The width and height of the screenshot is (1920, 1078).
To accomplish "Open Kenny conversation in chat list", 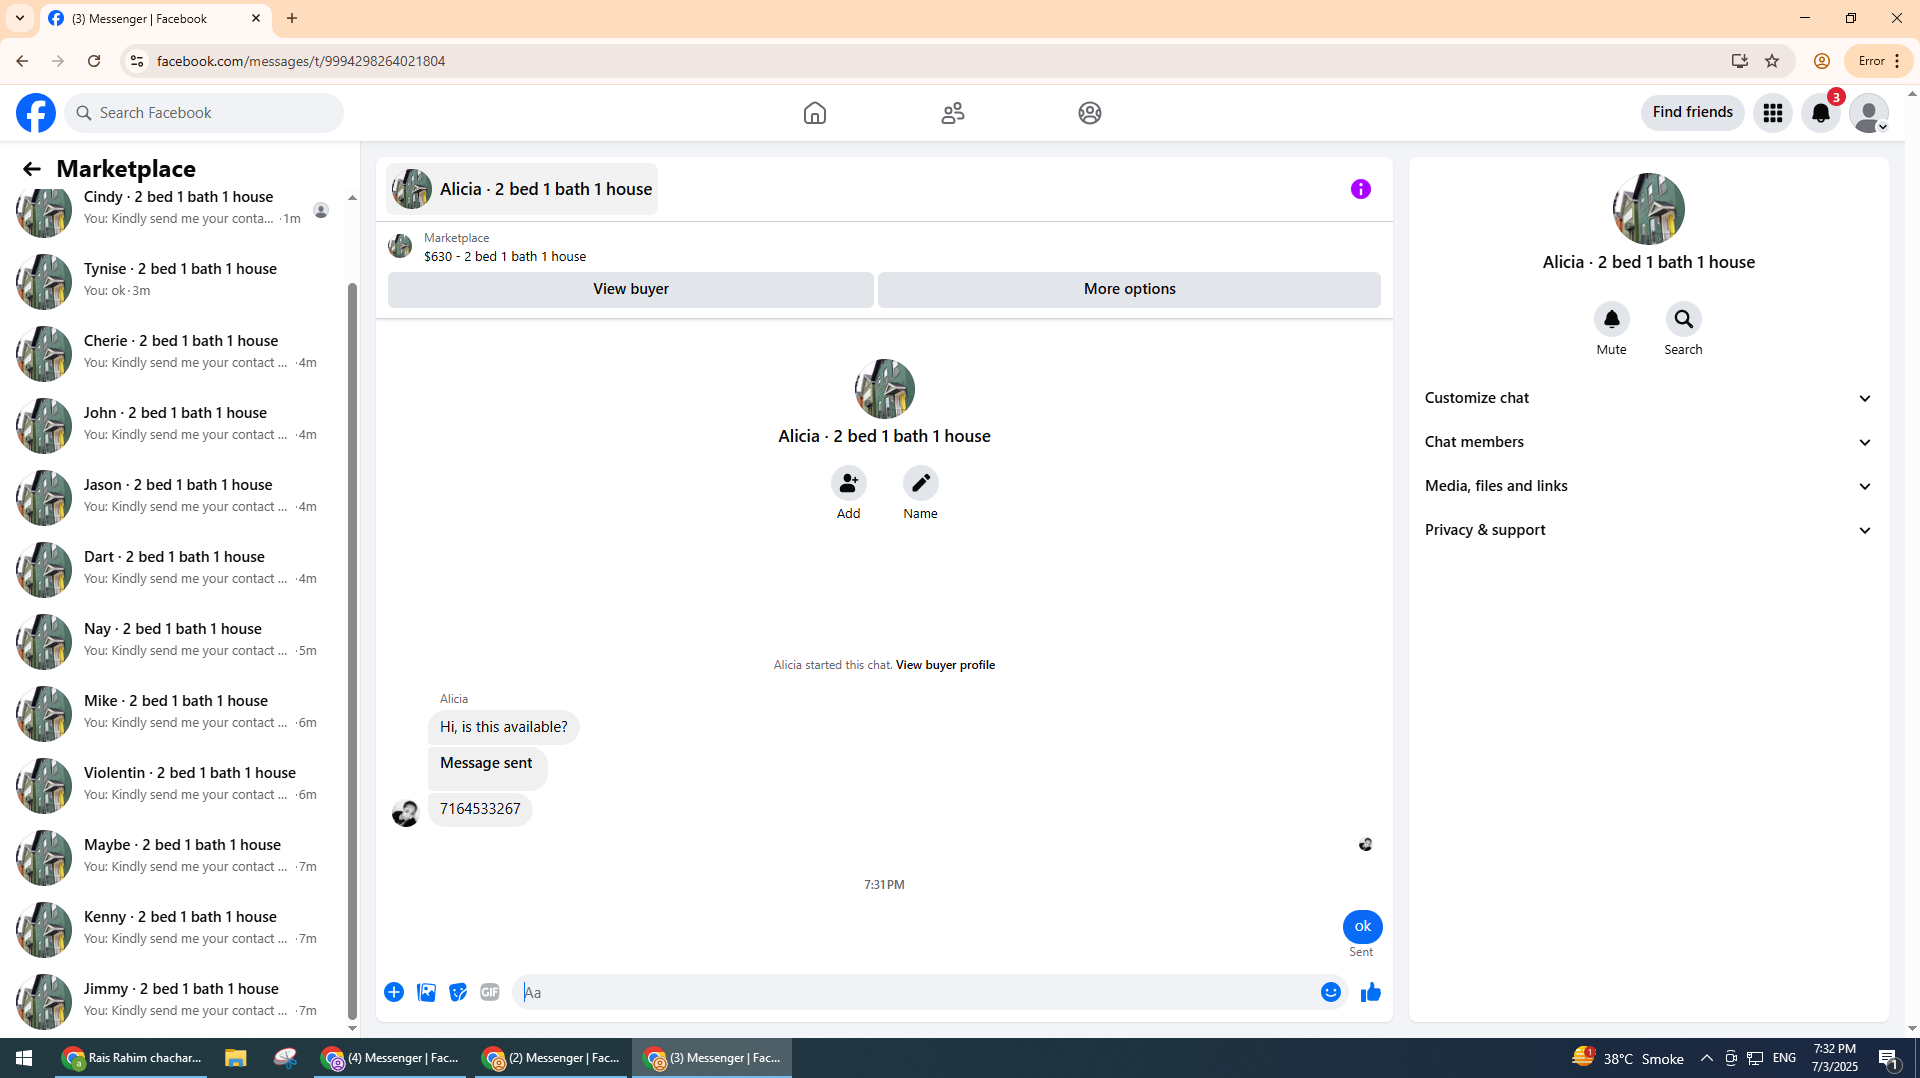I will pyautogui.click(x=175, y=928).
